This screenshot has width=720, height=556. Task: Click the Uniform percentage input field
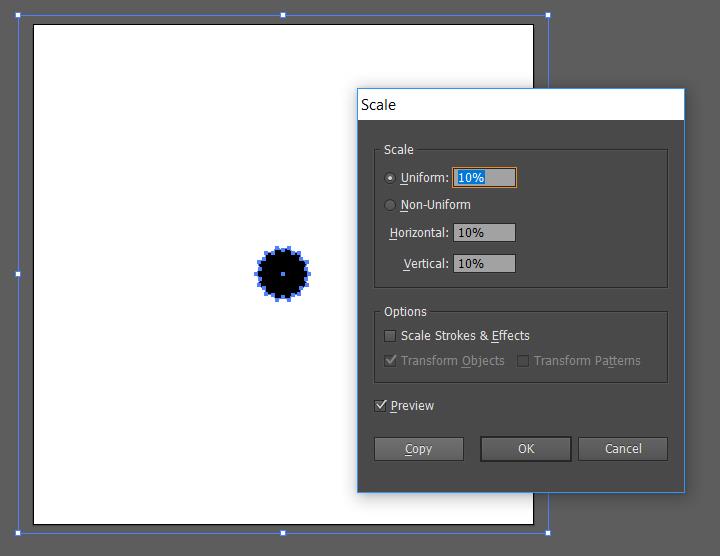pos(485,178)
